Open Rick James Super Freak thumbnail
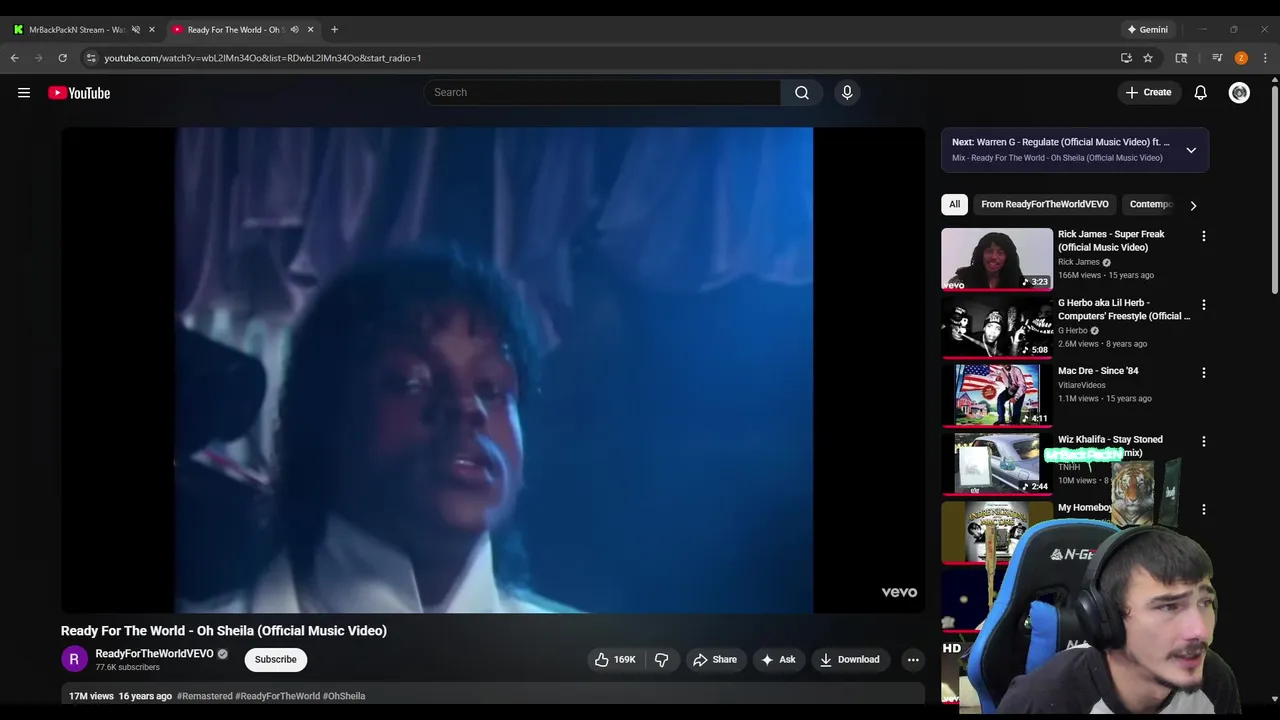1280x720 pixels. pyautogui.click(x=997, y=259)
